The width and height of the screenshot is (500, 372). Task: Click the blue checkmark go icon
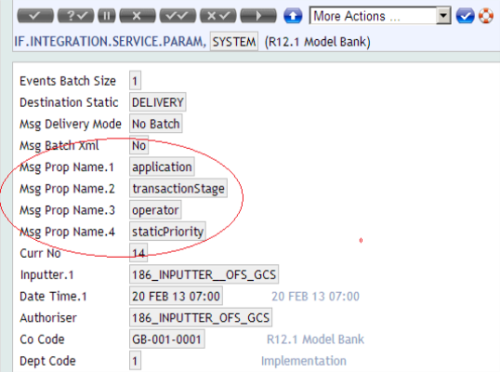[x=465, y=16]
